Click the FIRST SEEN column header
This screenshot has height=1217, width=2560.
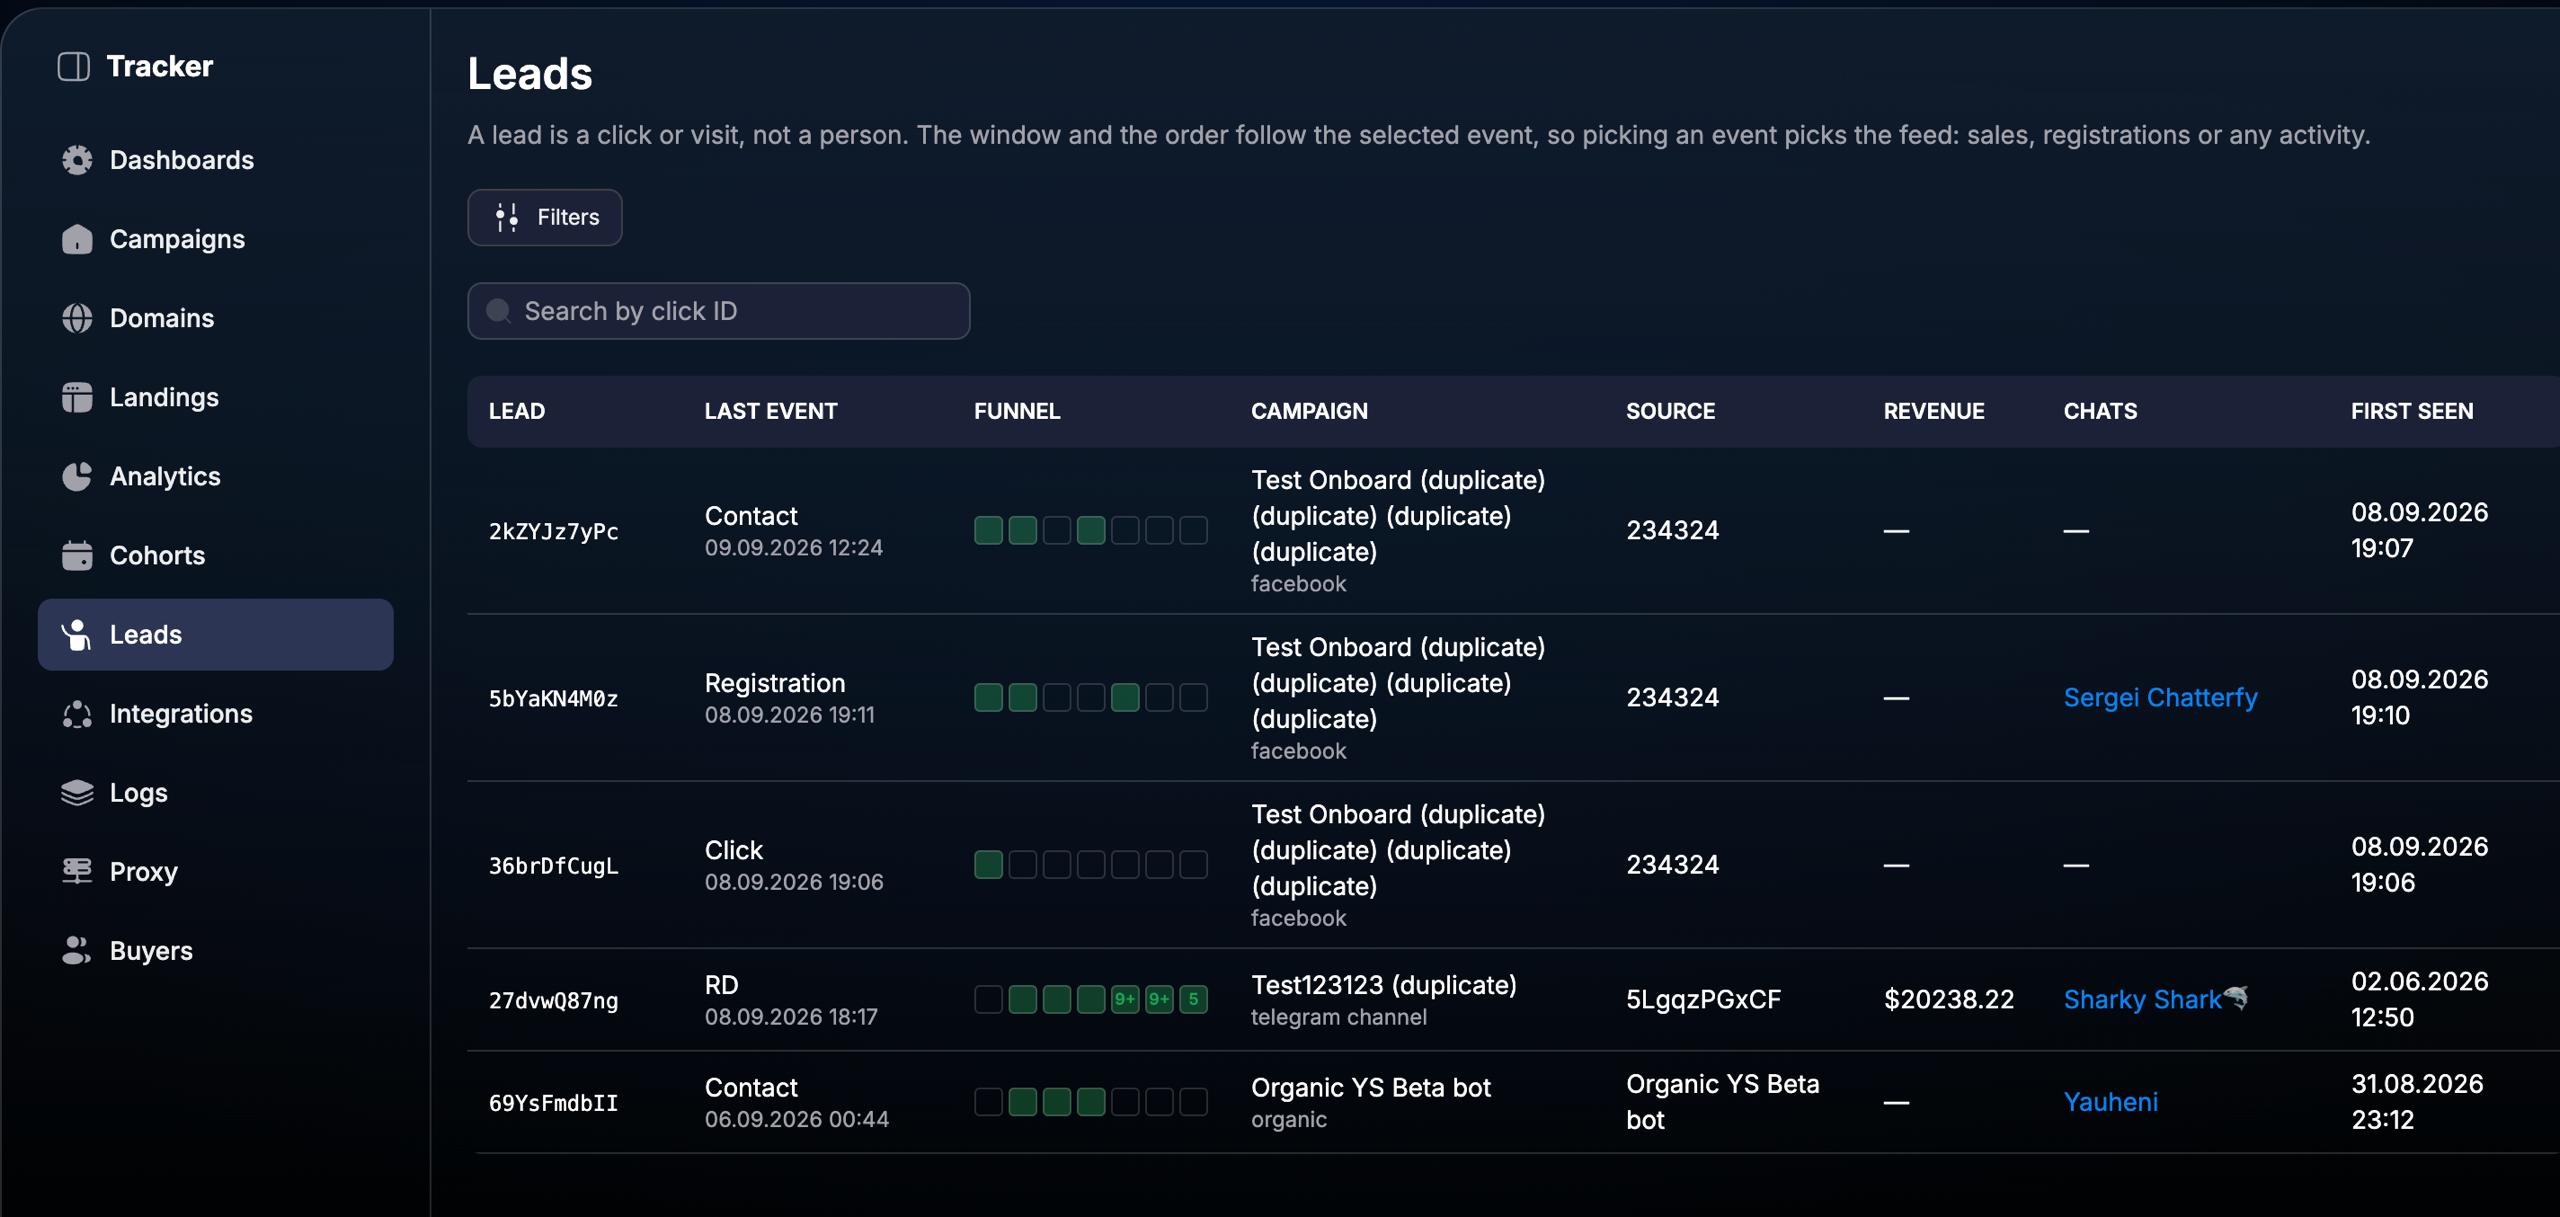[x=2412, y=411]
